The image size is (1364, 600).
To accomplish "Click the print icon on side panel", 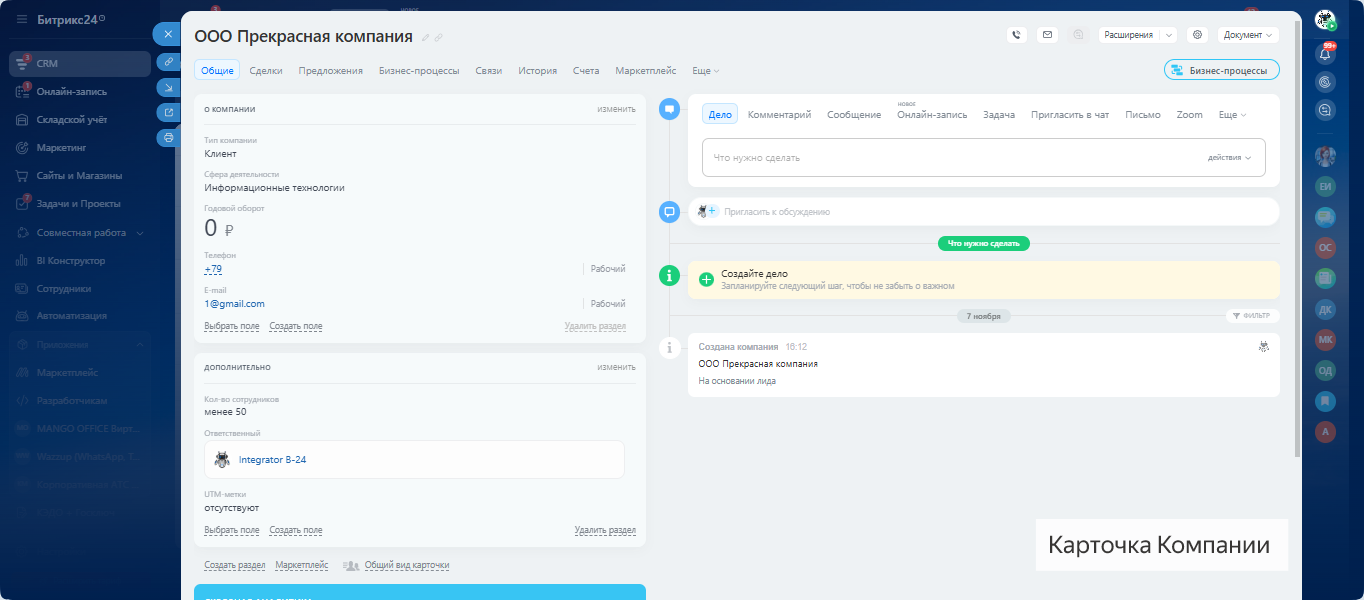I will coord(169,138).
